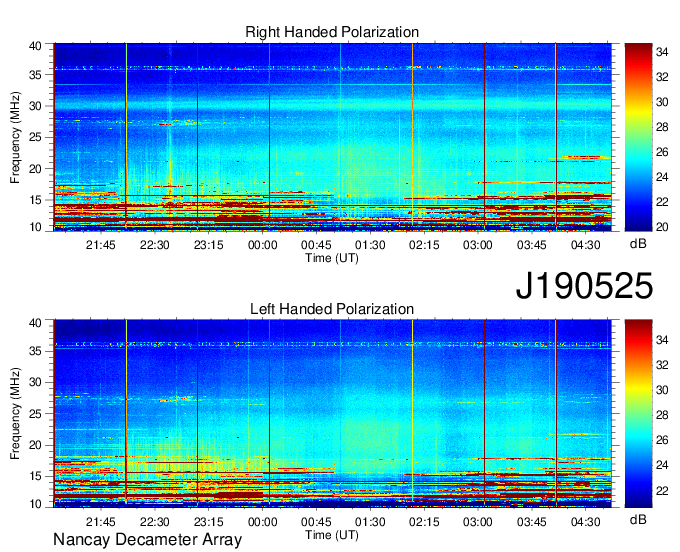This screenshot has height=552, width=680.
Task: Click the 22:30 time tick on top plot
Action: coord(154,245)
